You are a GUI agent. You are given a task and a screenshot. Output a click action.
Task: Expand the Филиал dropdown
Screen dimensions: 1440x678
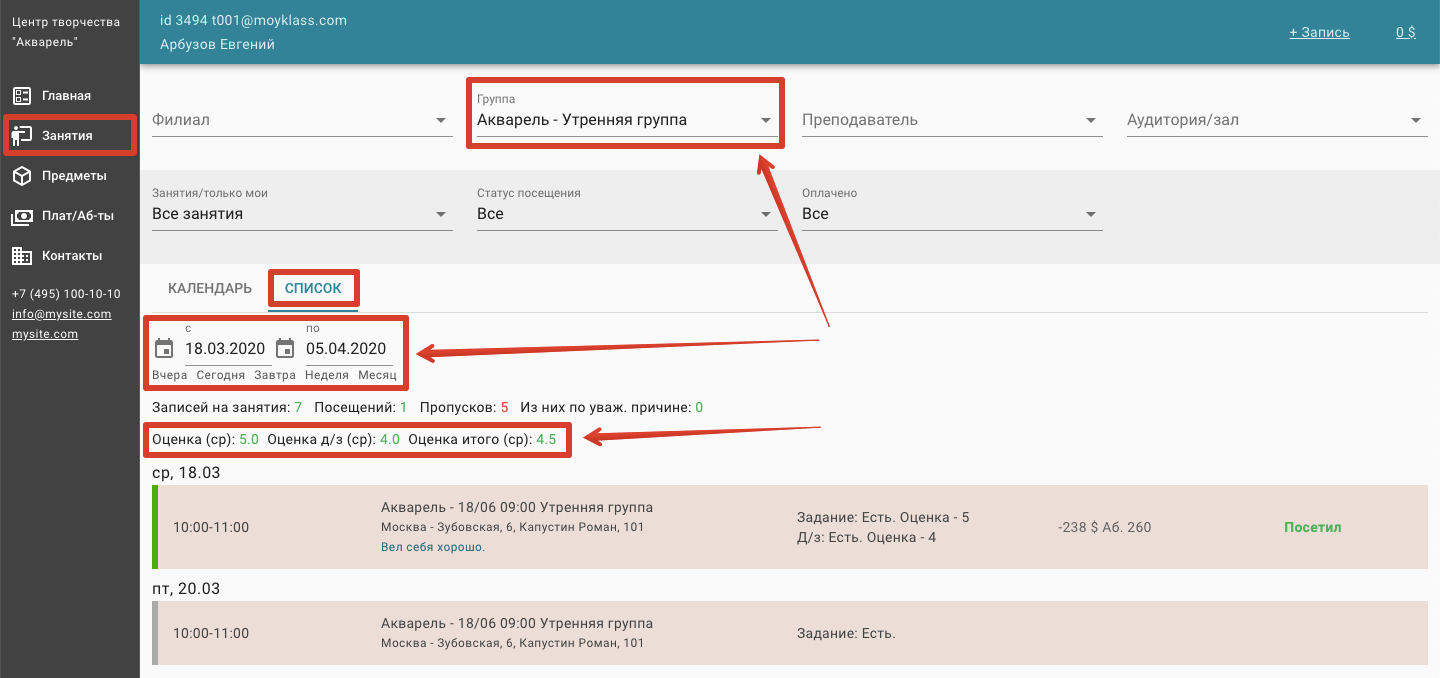tap(441, 121)
